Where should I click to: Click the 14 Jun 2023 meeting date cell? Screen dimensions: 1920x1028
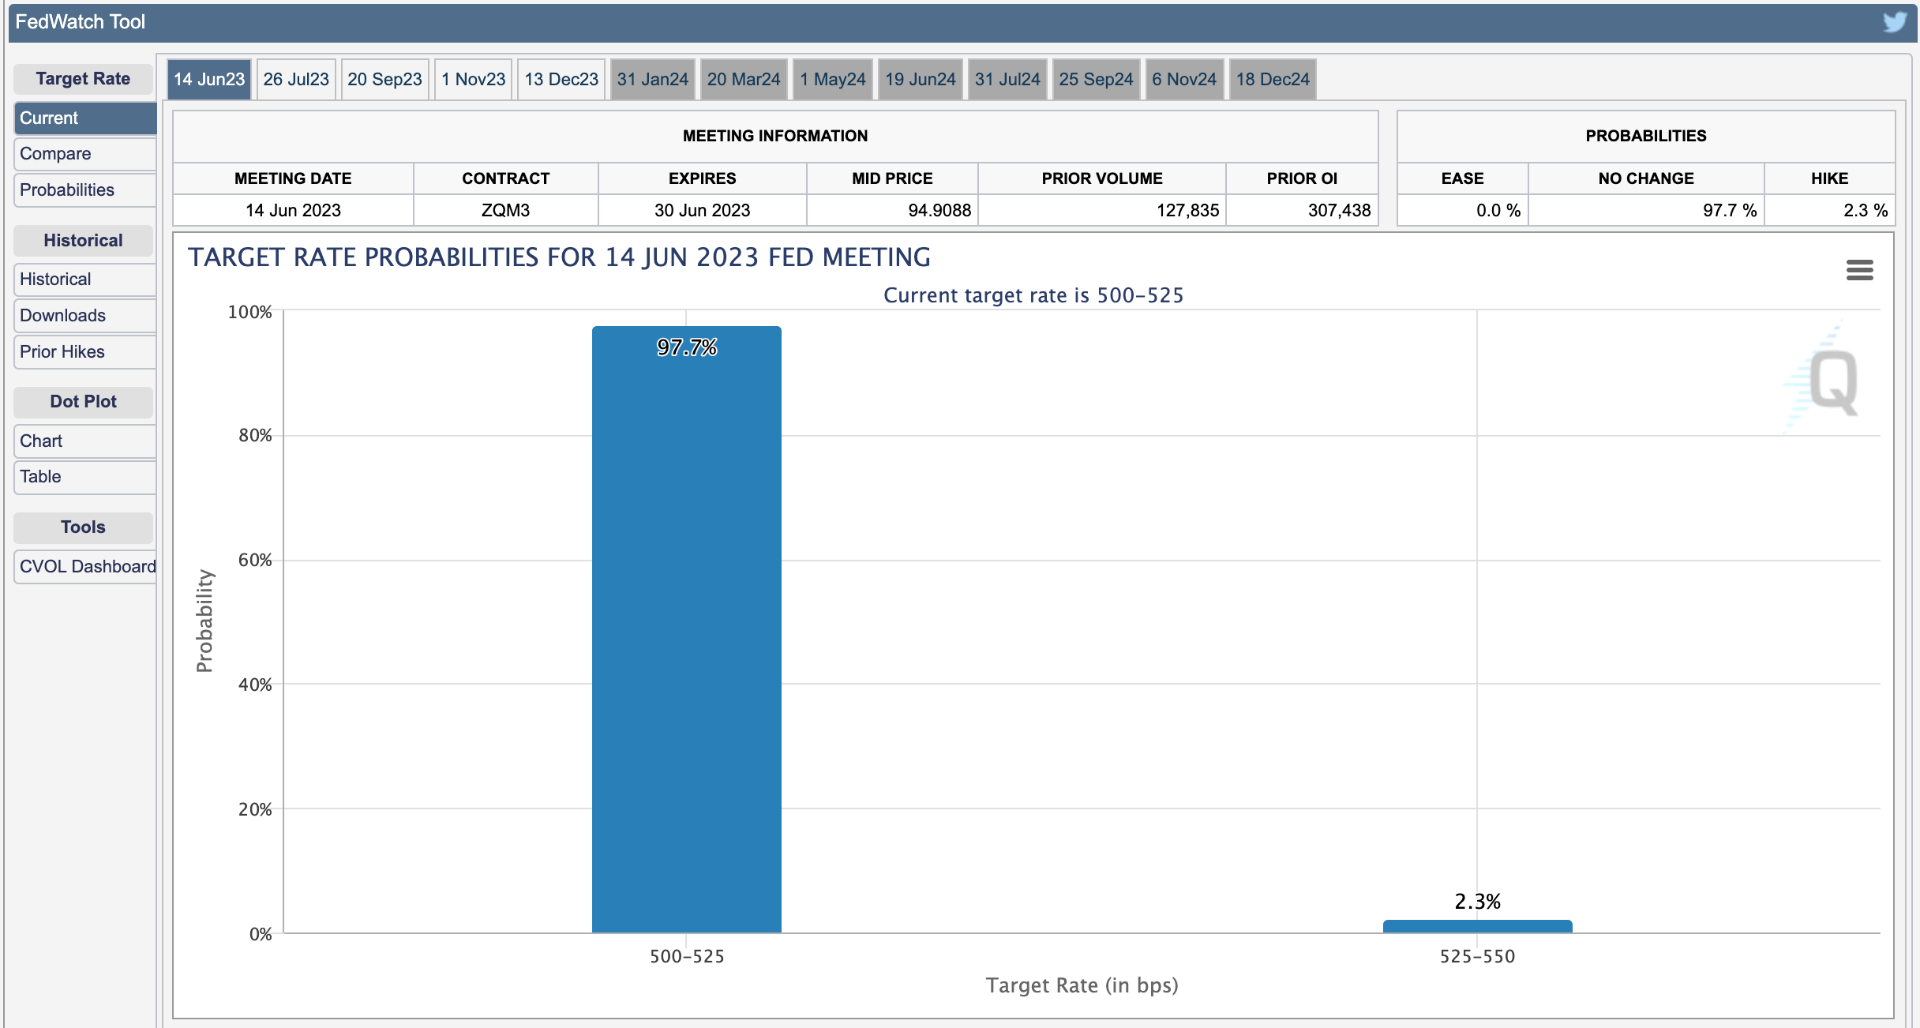coord(293,210)
